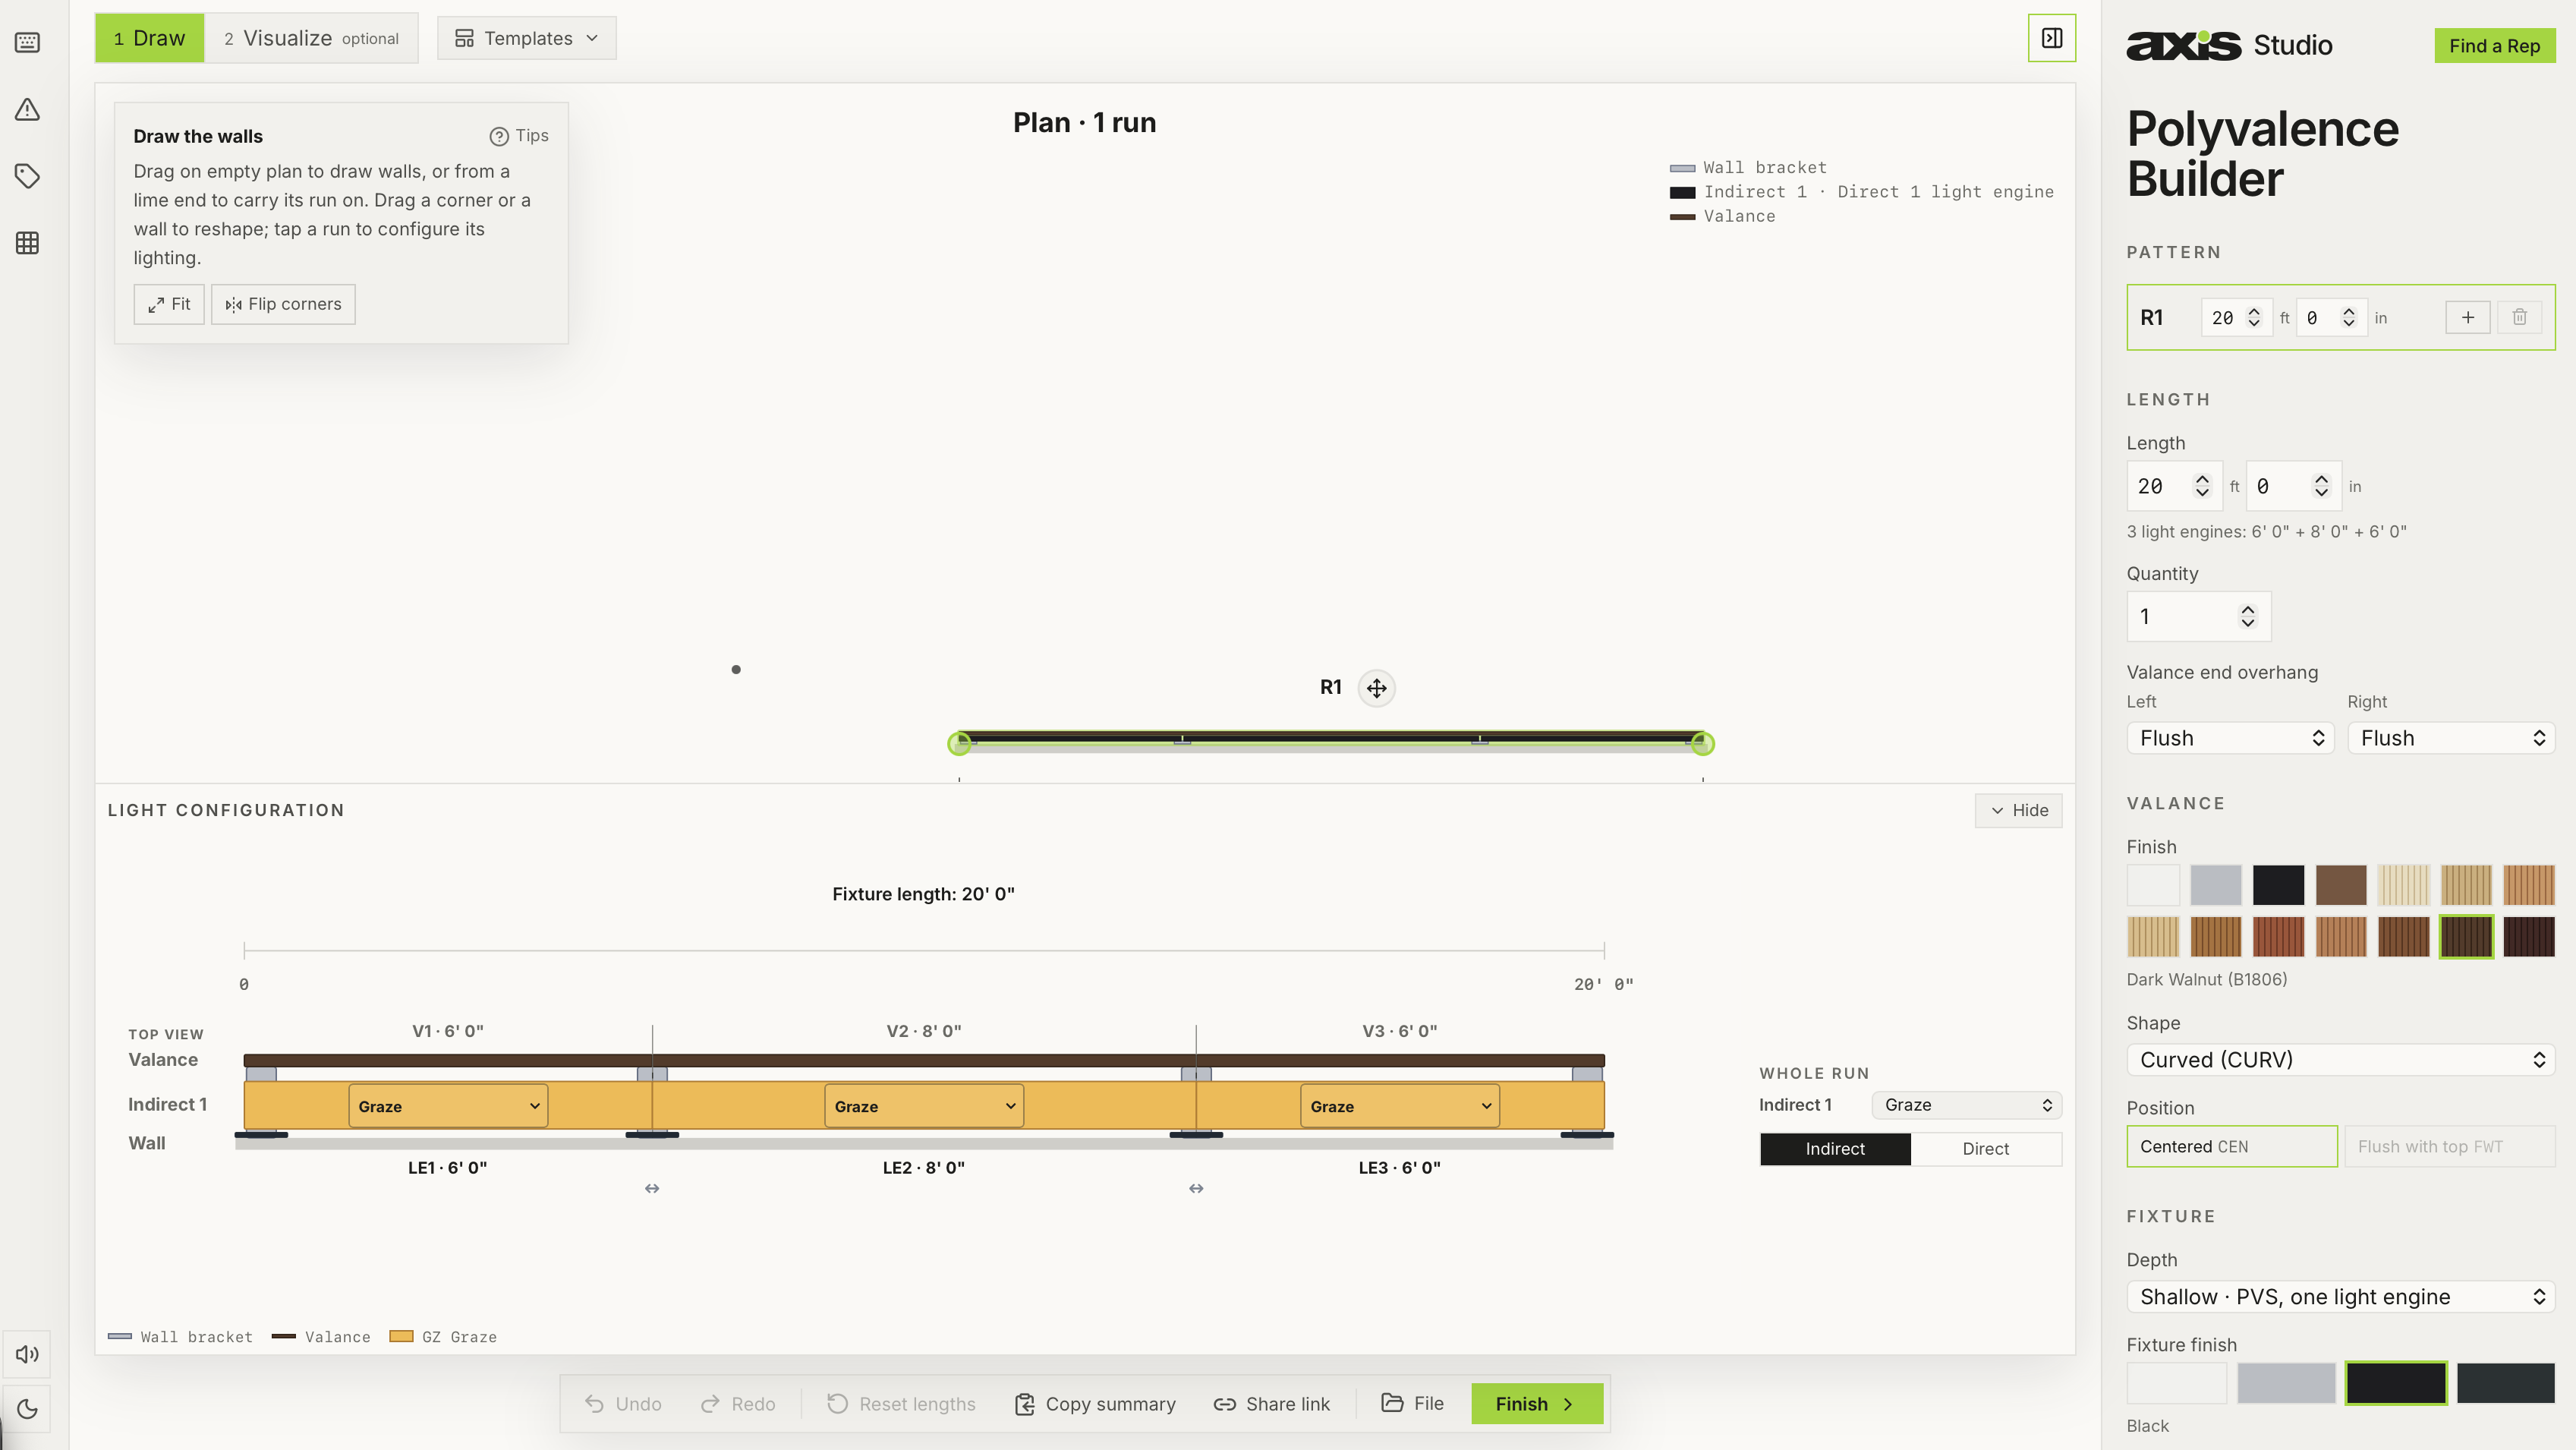The height and width of the screenshot is (1450, 2576).
Task: Open the warnings triangle icon in sidebar
Action: tap(27, 109)
